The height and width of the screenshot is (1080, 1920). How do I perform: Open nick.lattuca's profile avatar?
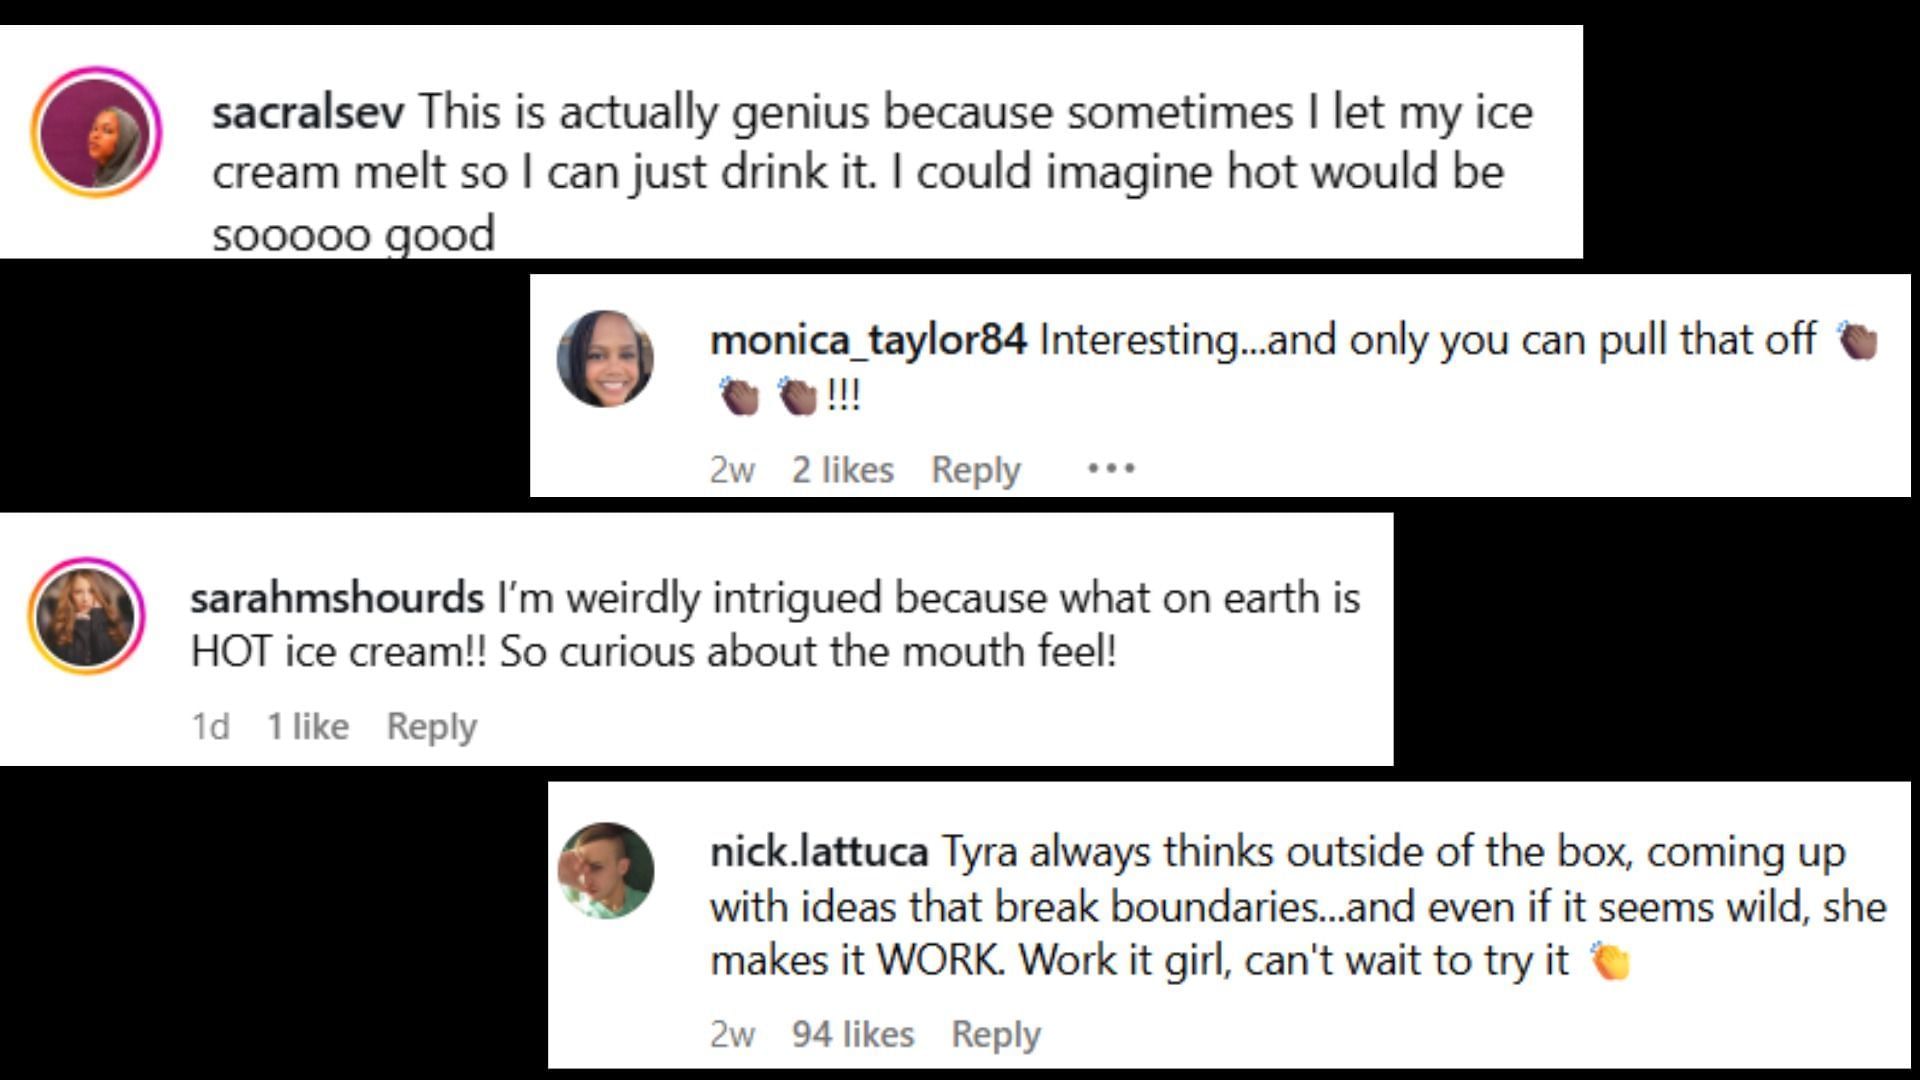click(x=606, y=870)
